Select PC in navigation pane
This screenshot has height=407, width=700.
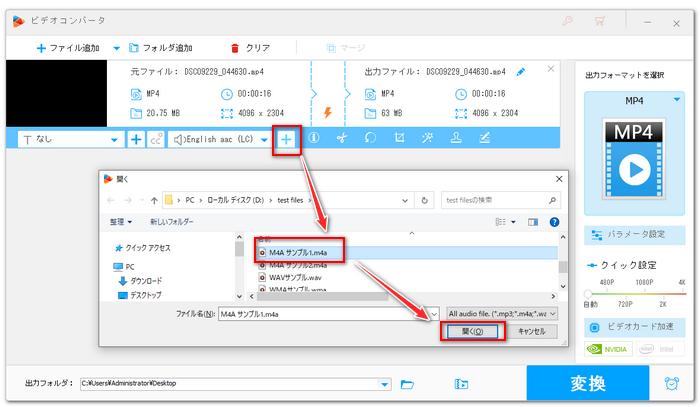coord(124,267)
